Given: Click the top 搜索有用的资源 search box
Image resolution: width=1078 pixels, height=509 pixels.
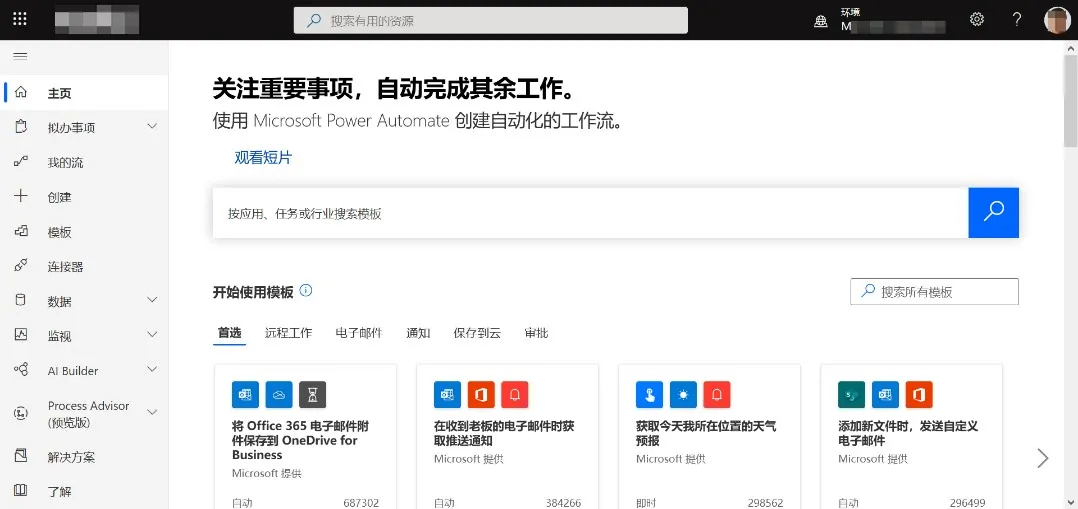Looking at the screenshot, I should 491,21.
